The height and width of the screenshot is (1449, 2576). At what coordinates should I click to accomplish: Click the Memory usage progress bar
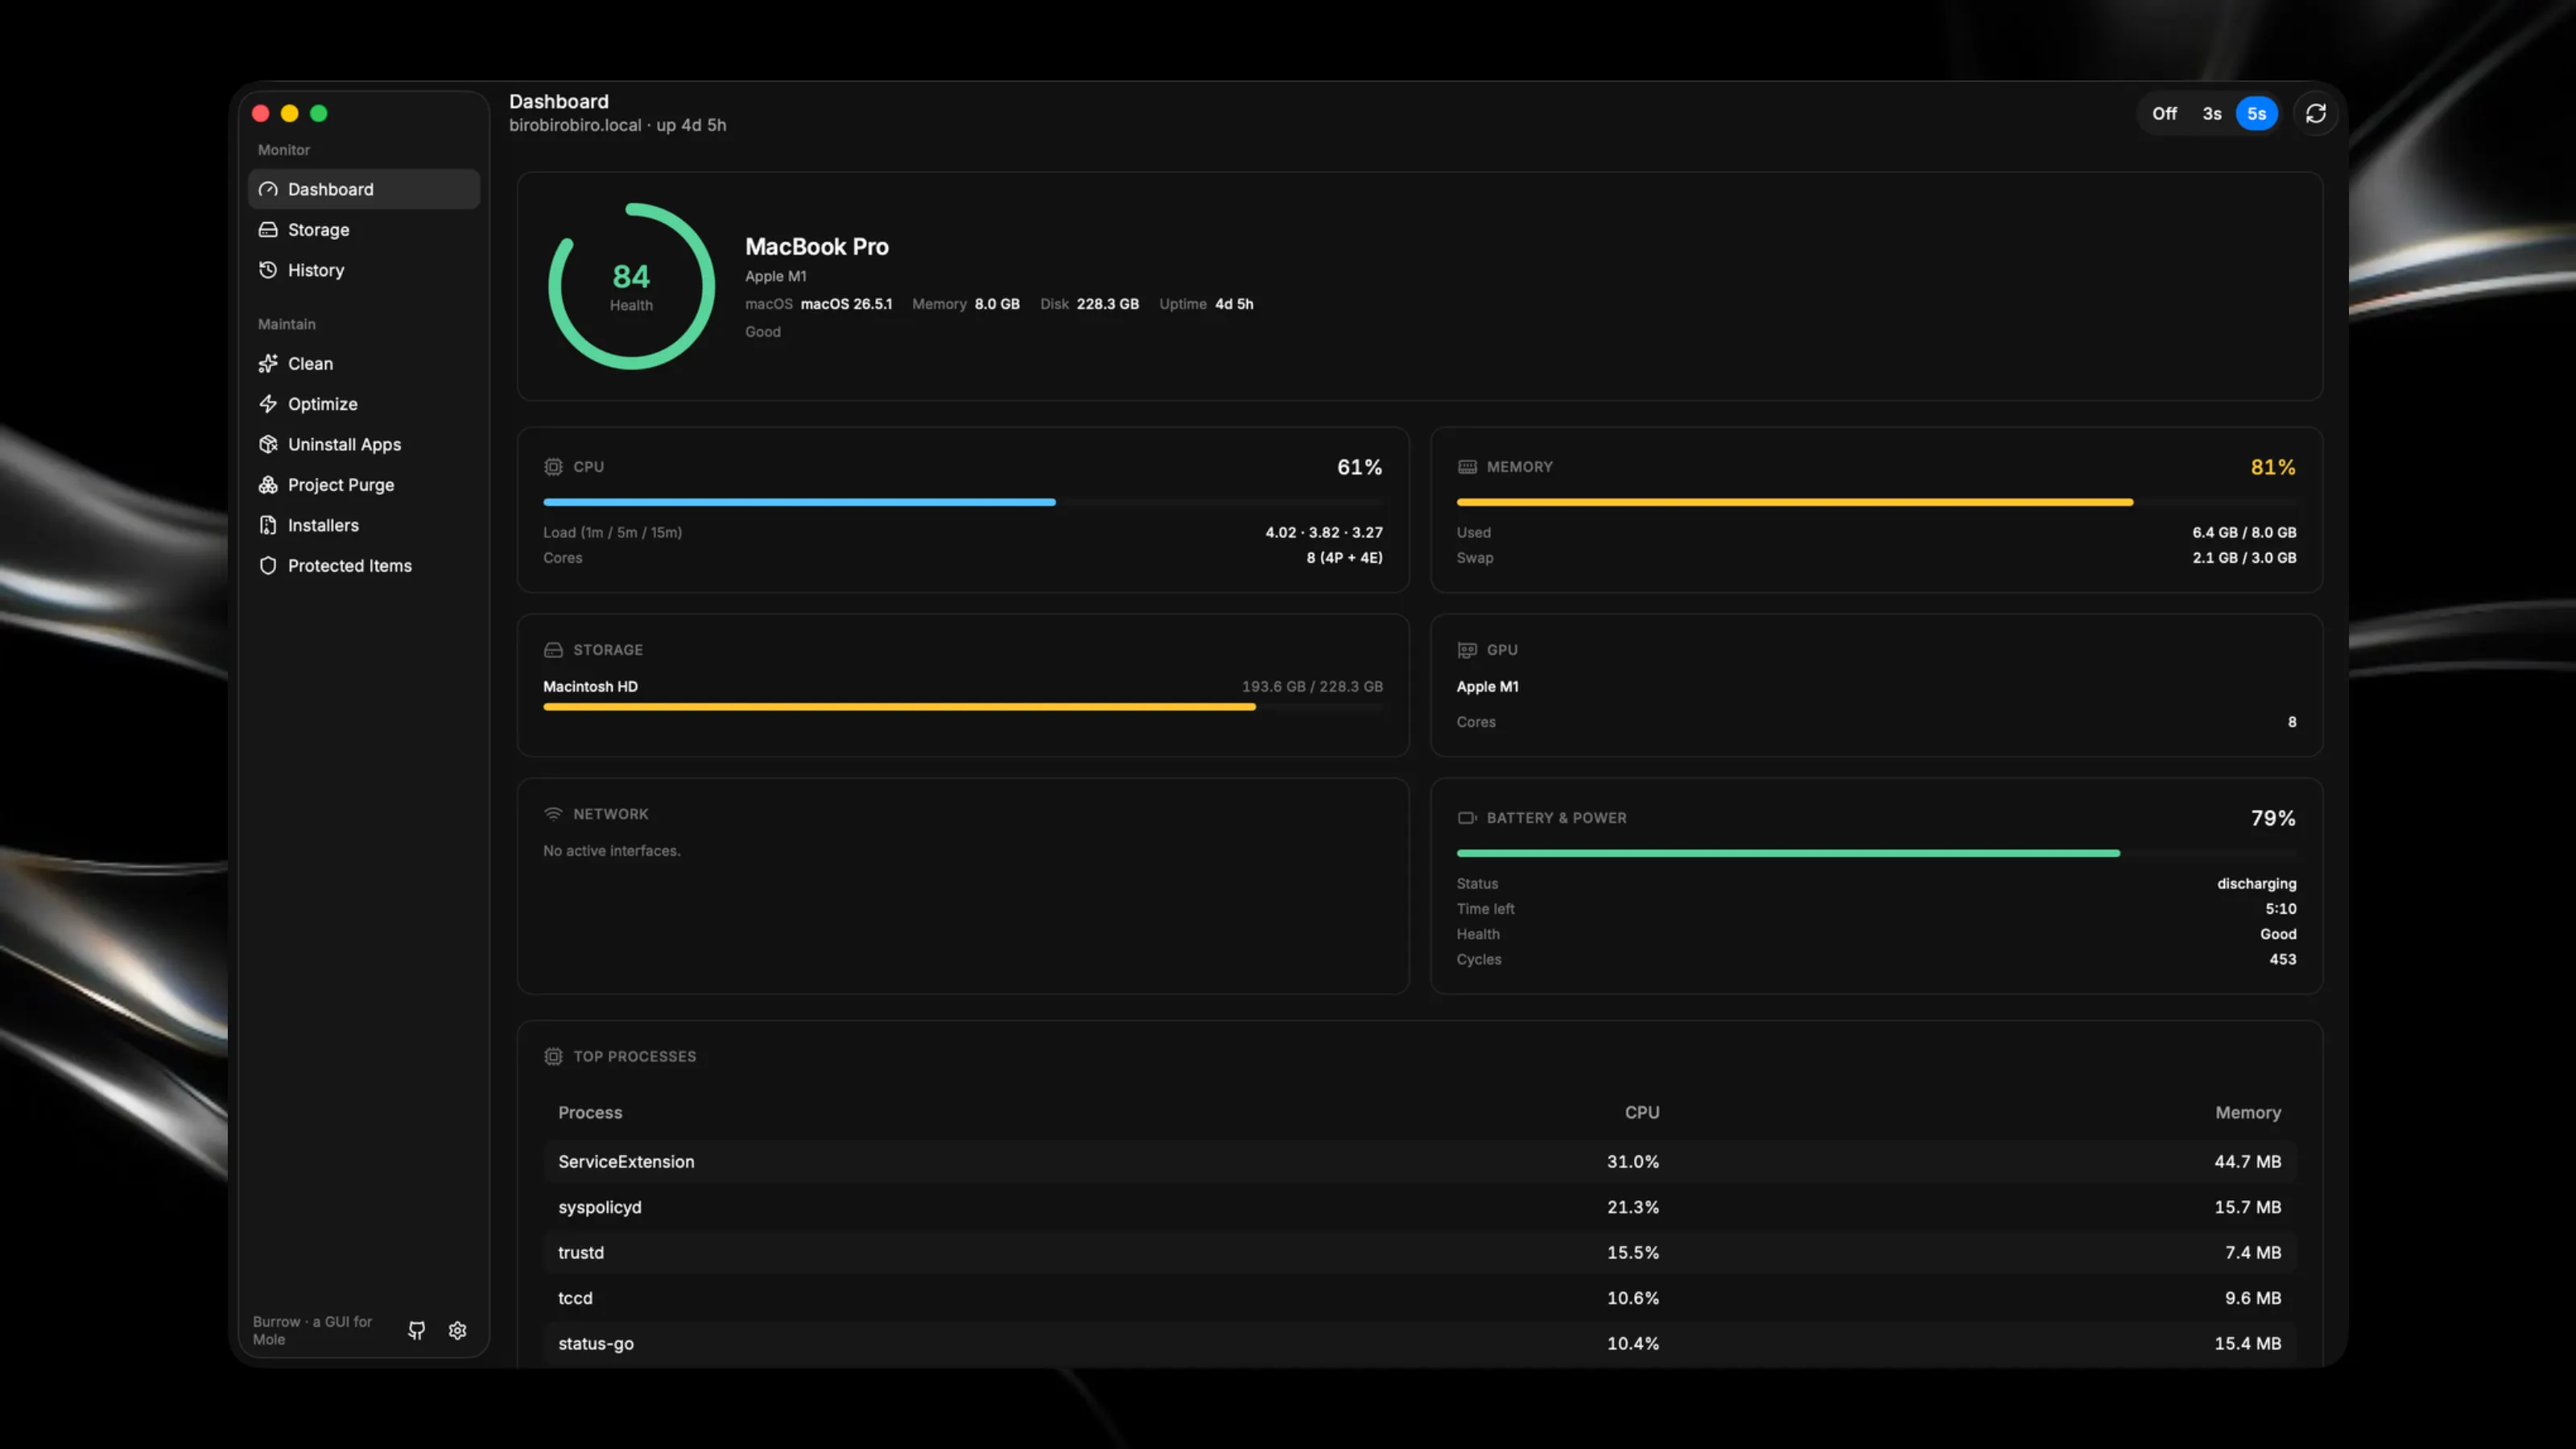pyautogui.click(x=1877, y=502)
